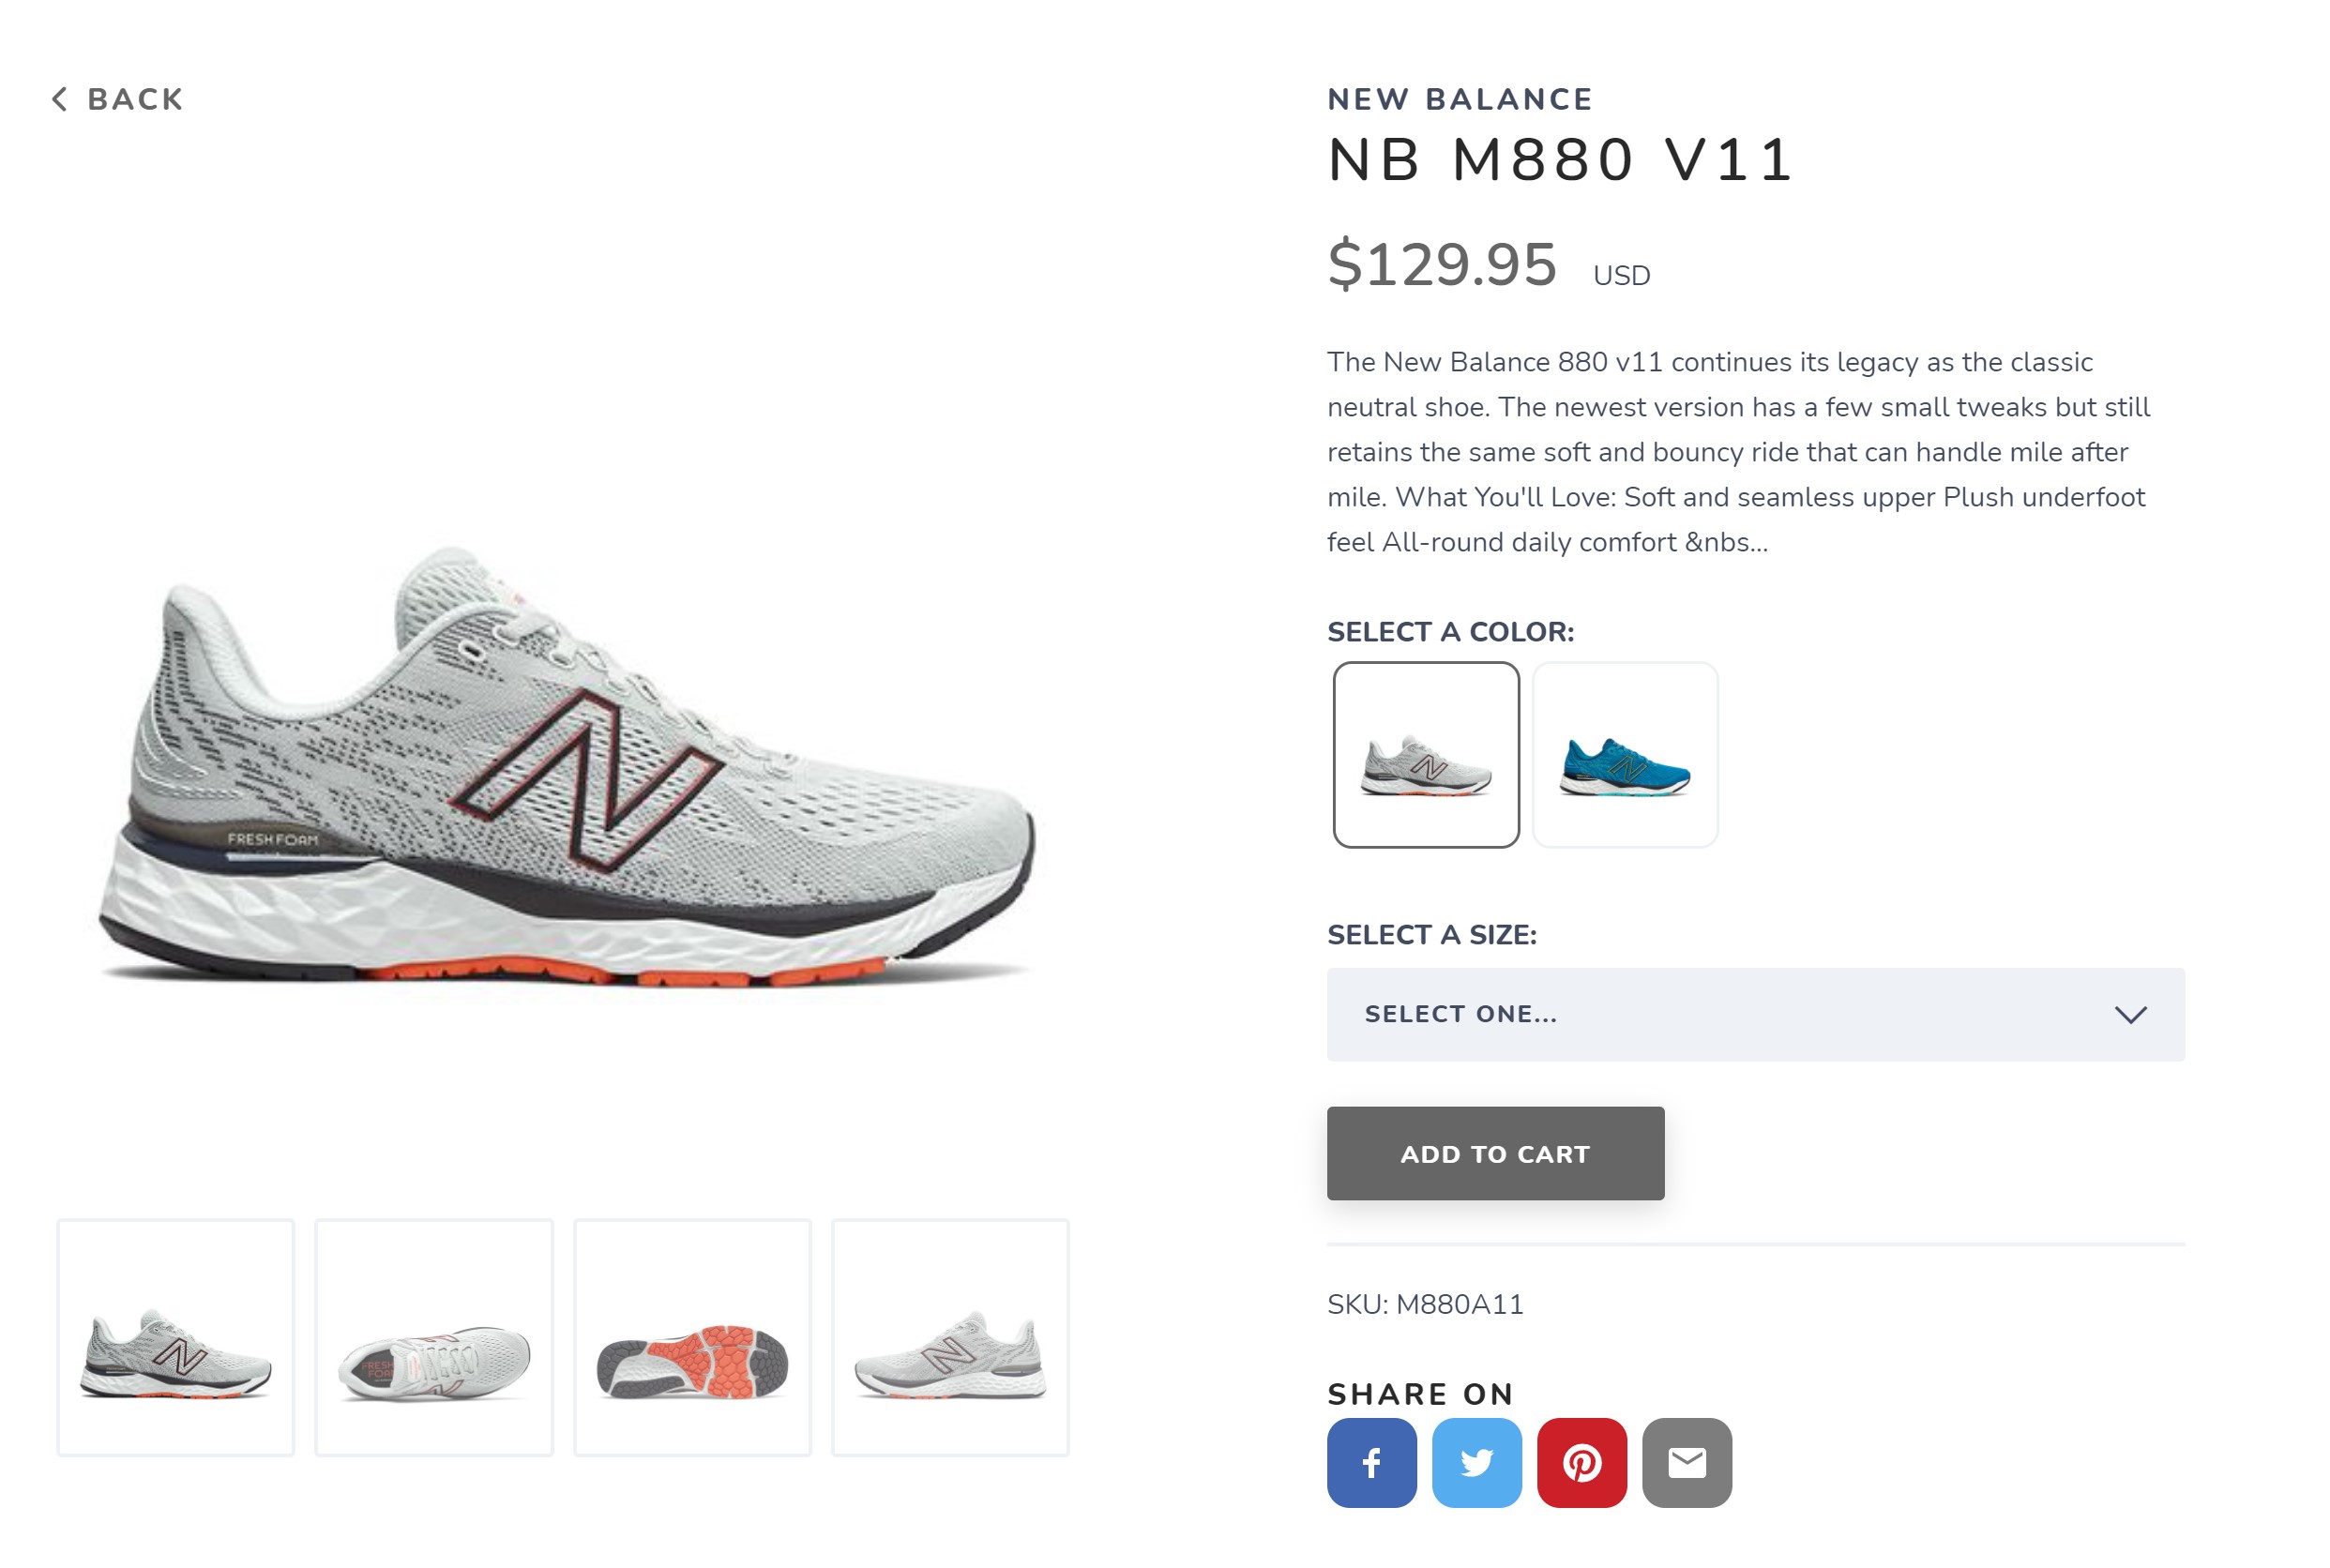Click the New Balance brand name
Image resolution: width=2330 pixels, height=1568 pixels.
[1459, 99]
